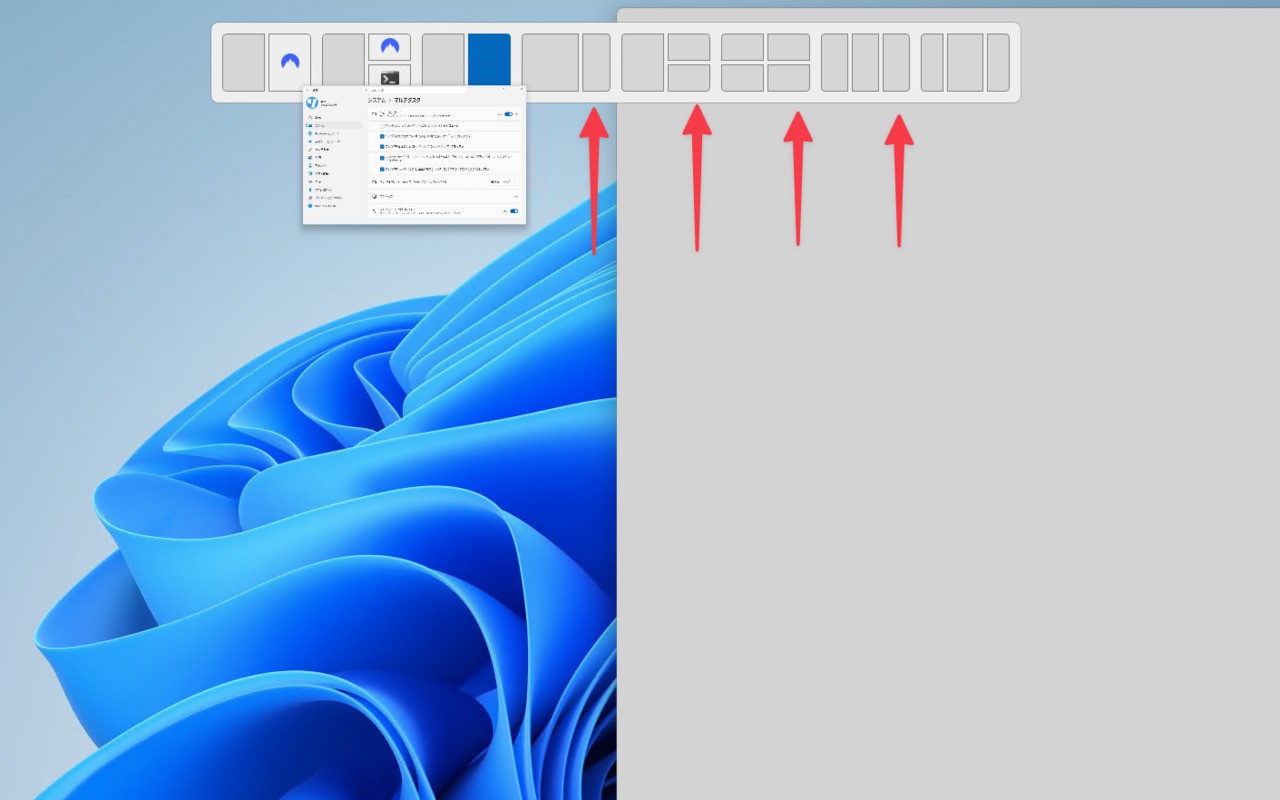This screenshot has height=800, width=1280.
Task: Pick right narrow zone of the narrow-wide-narrow layout
Action: pos(998,62)
